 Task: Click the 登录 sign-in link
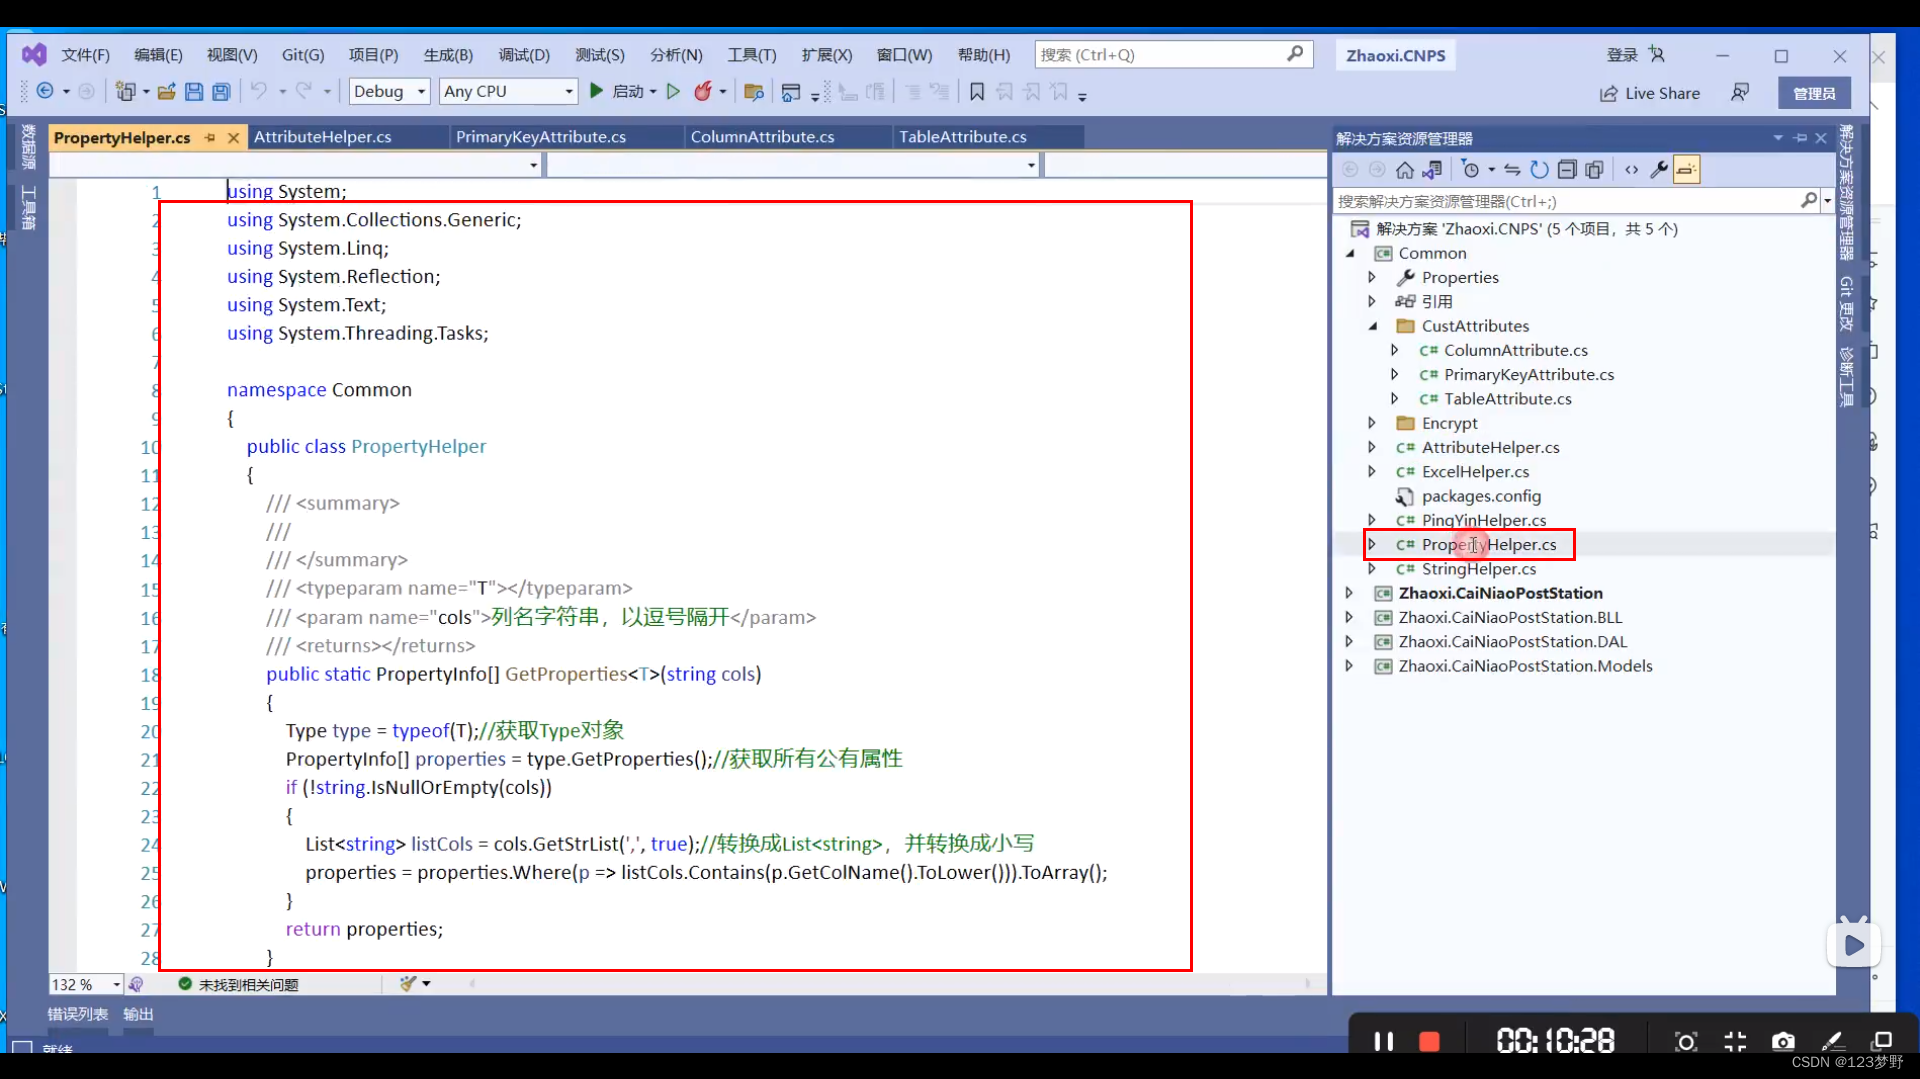1622,55
